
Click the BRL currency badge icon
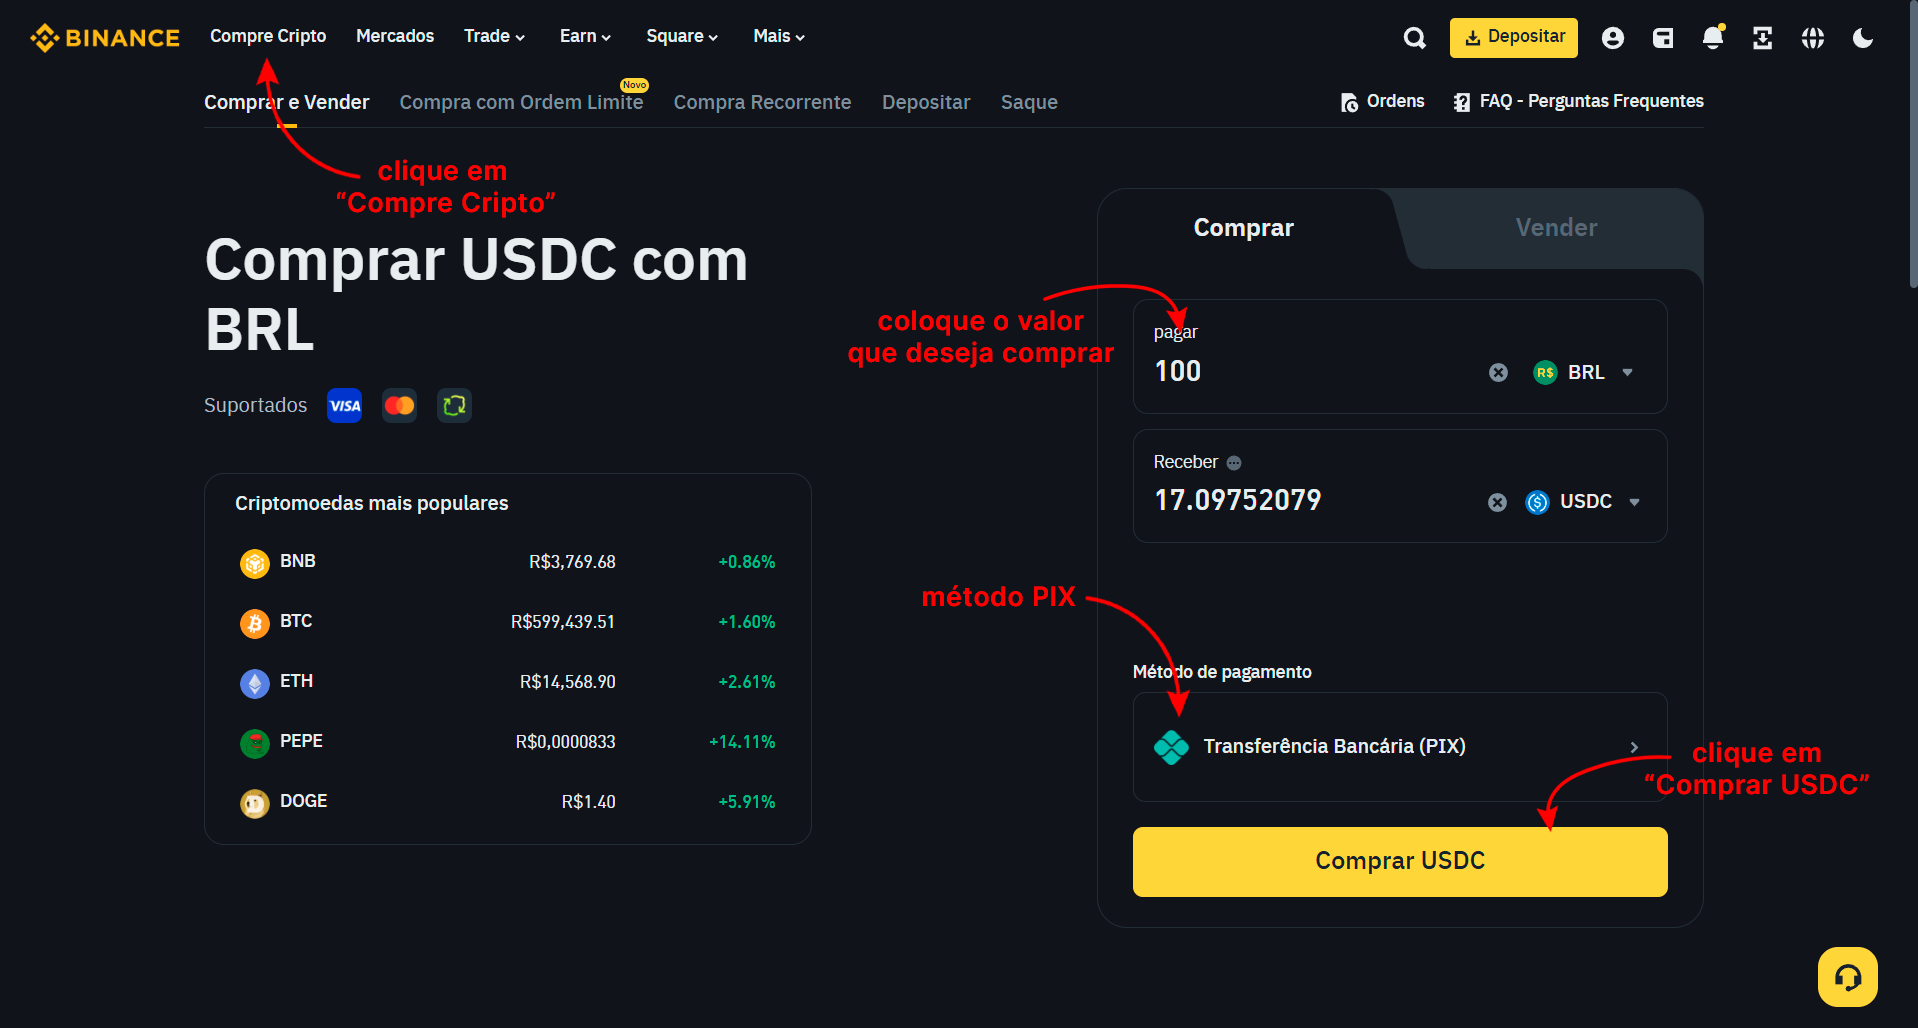pos(1545,372)
